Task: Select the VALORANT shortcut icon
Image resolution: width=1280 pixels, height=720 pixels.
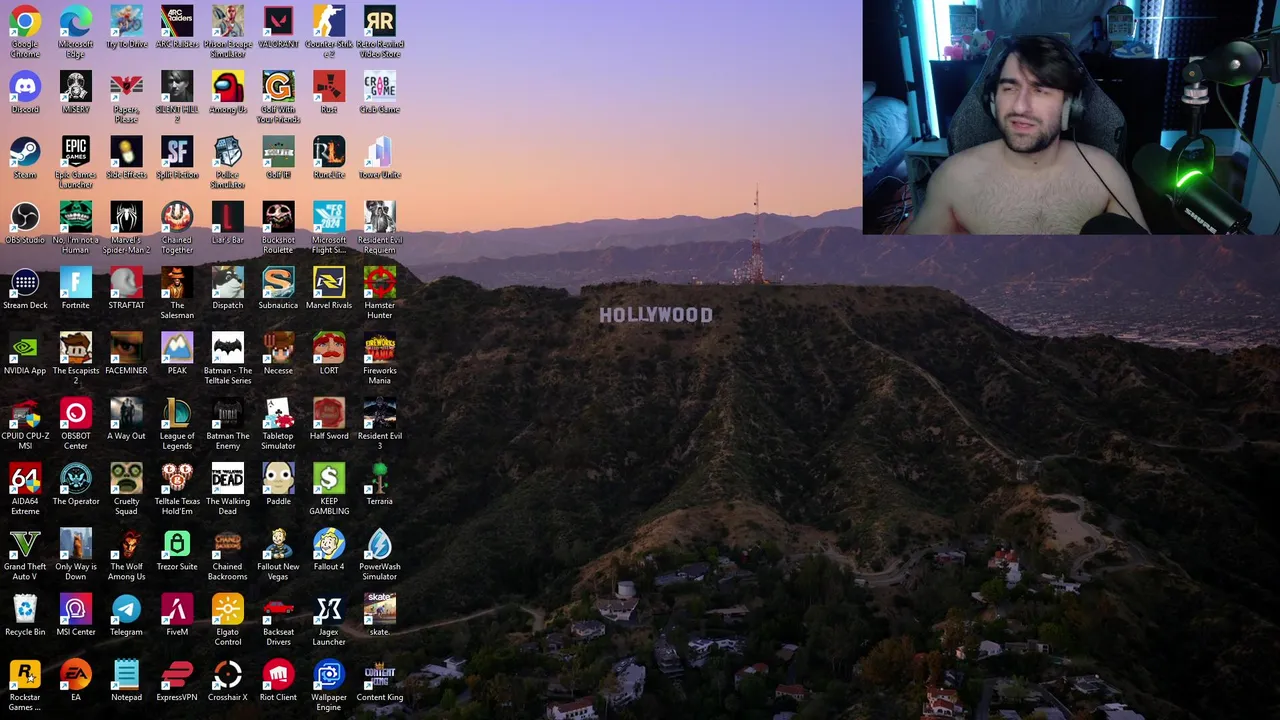Action: 278,21
